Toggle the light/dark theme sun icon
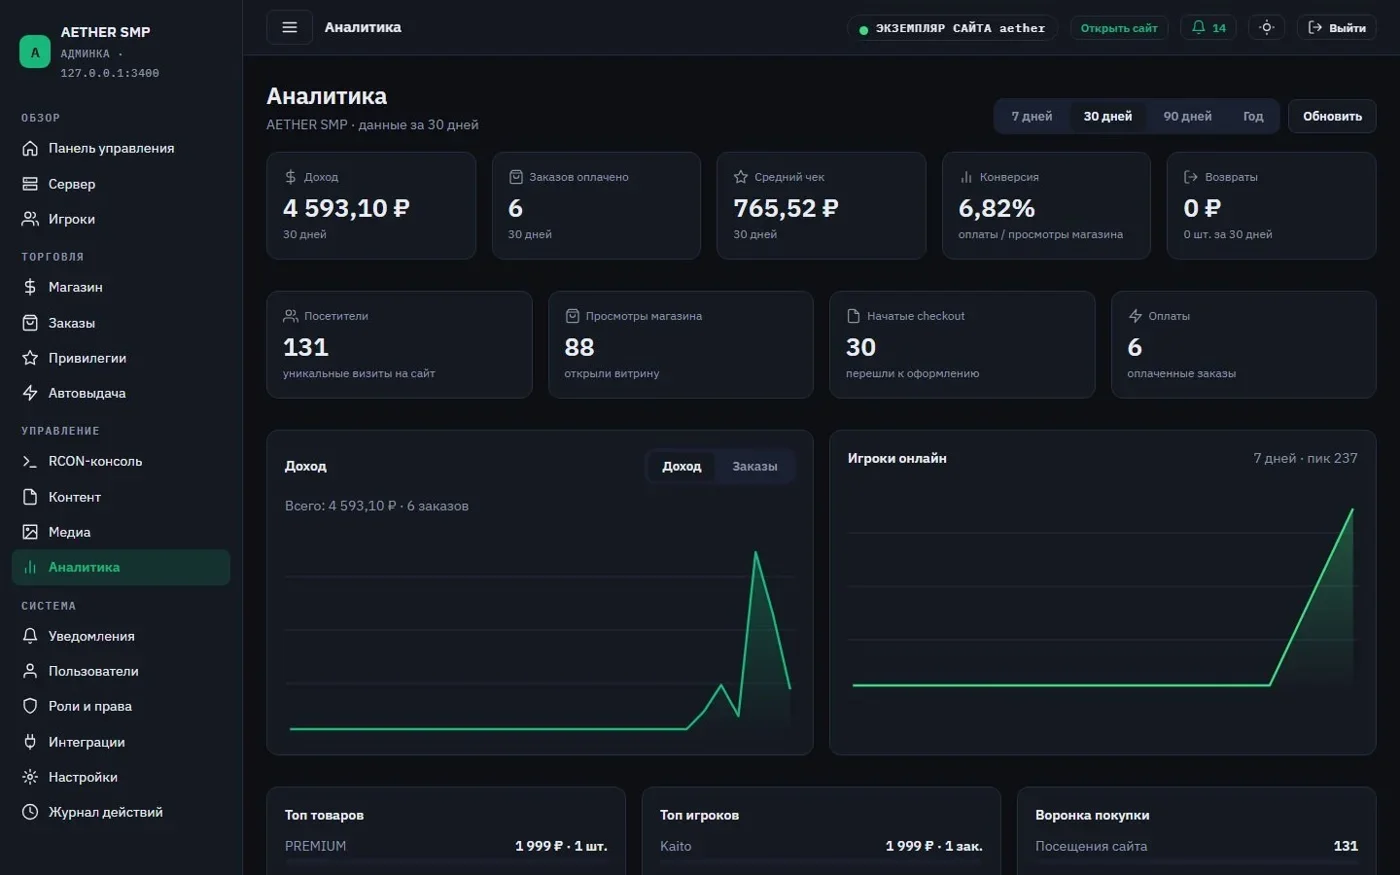Screen dimensions: 1400x875 pyautogui.click(x=1266, y=28)
